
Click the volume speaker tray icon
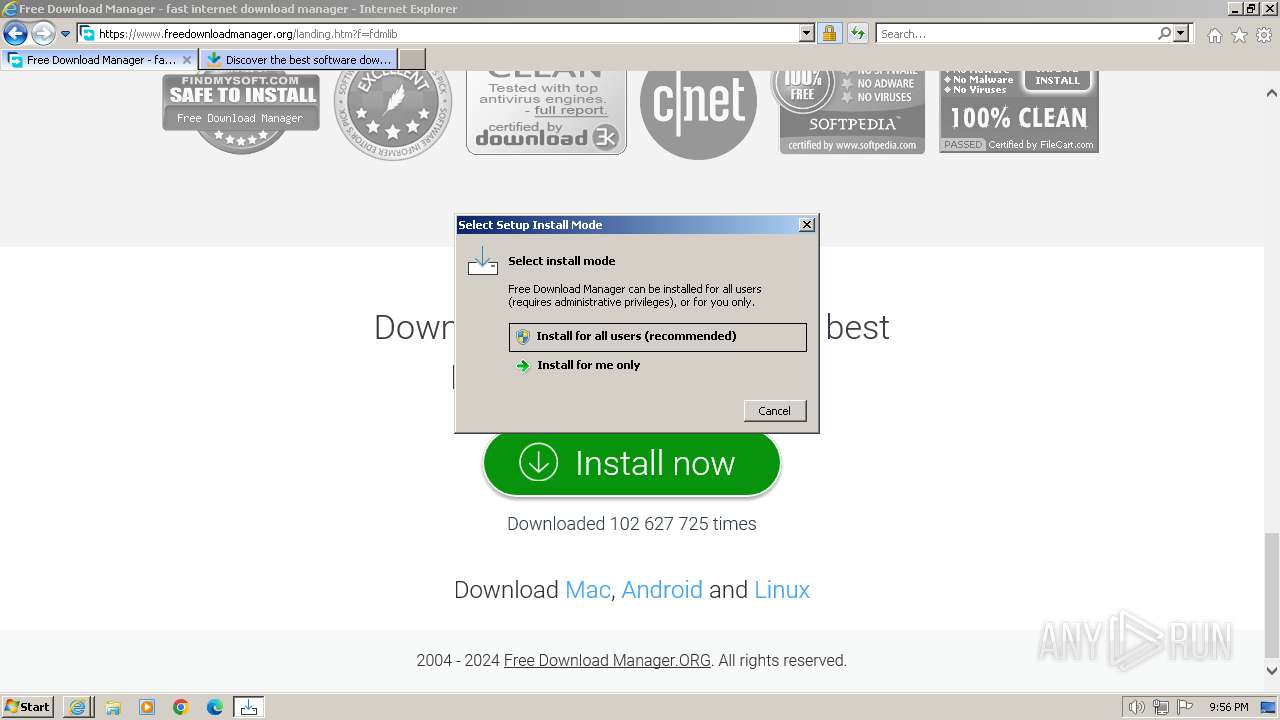click(x=1137, y=707)
